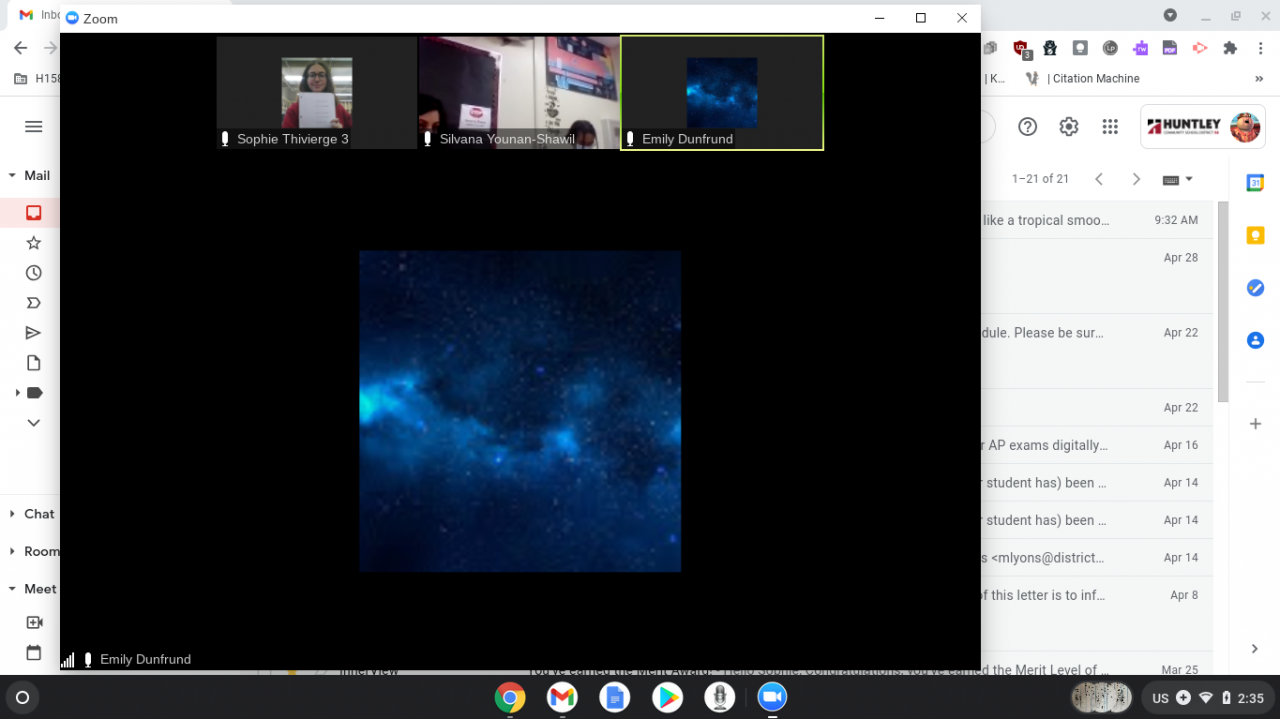Open the Google apps grid
This screenshot has width=1280, height=719.
point(1110,127)
